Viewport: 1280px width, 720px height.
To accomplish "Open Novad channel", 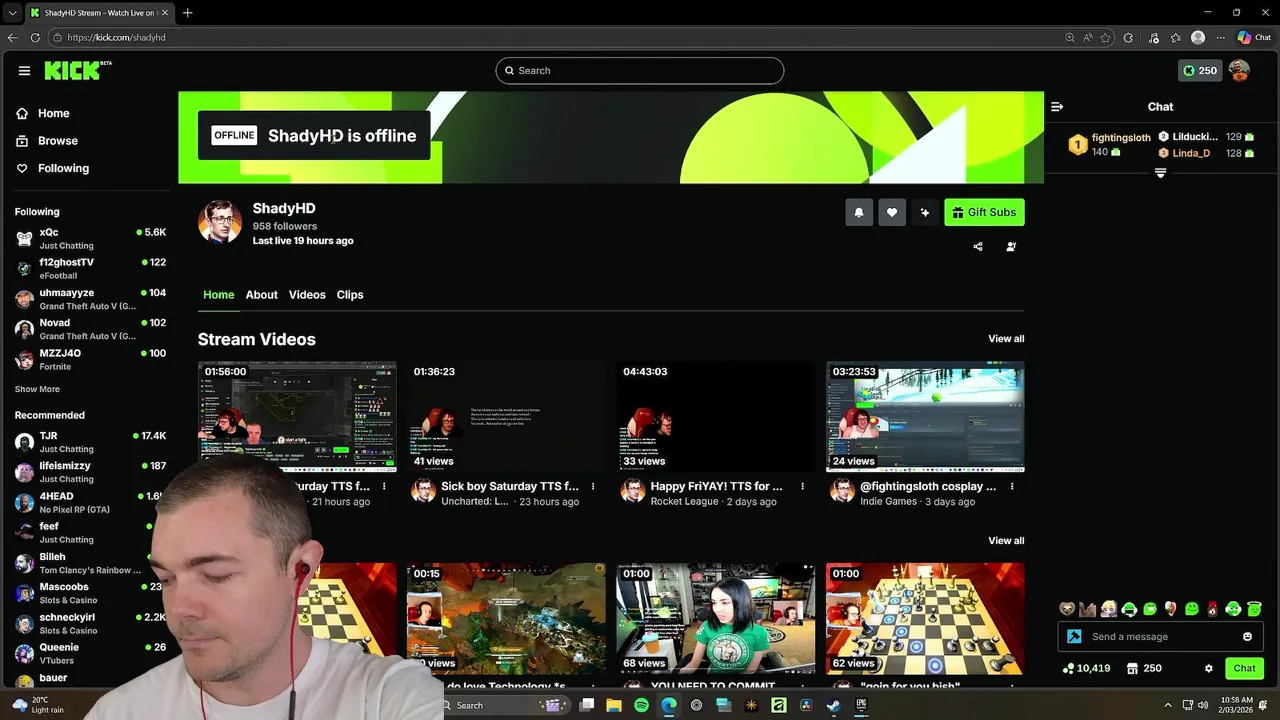I will (90, 329).
